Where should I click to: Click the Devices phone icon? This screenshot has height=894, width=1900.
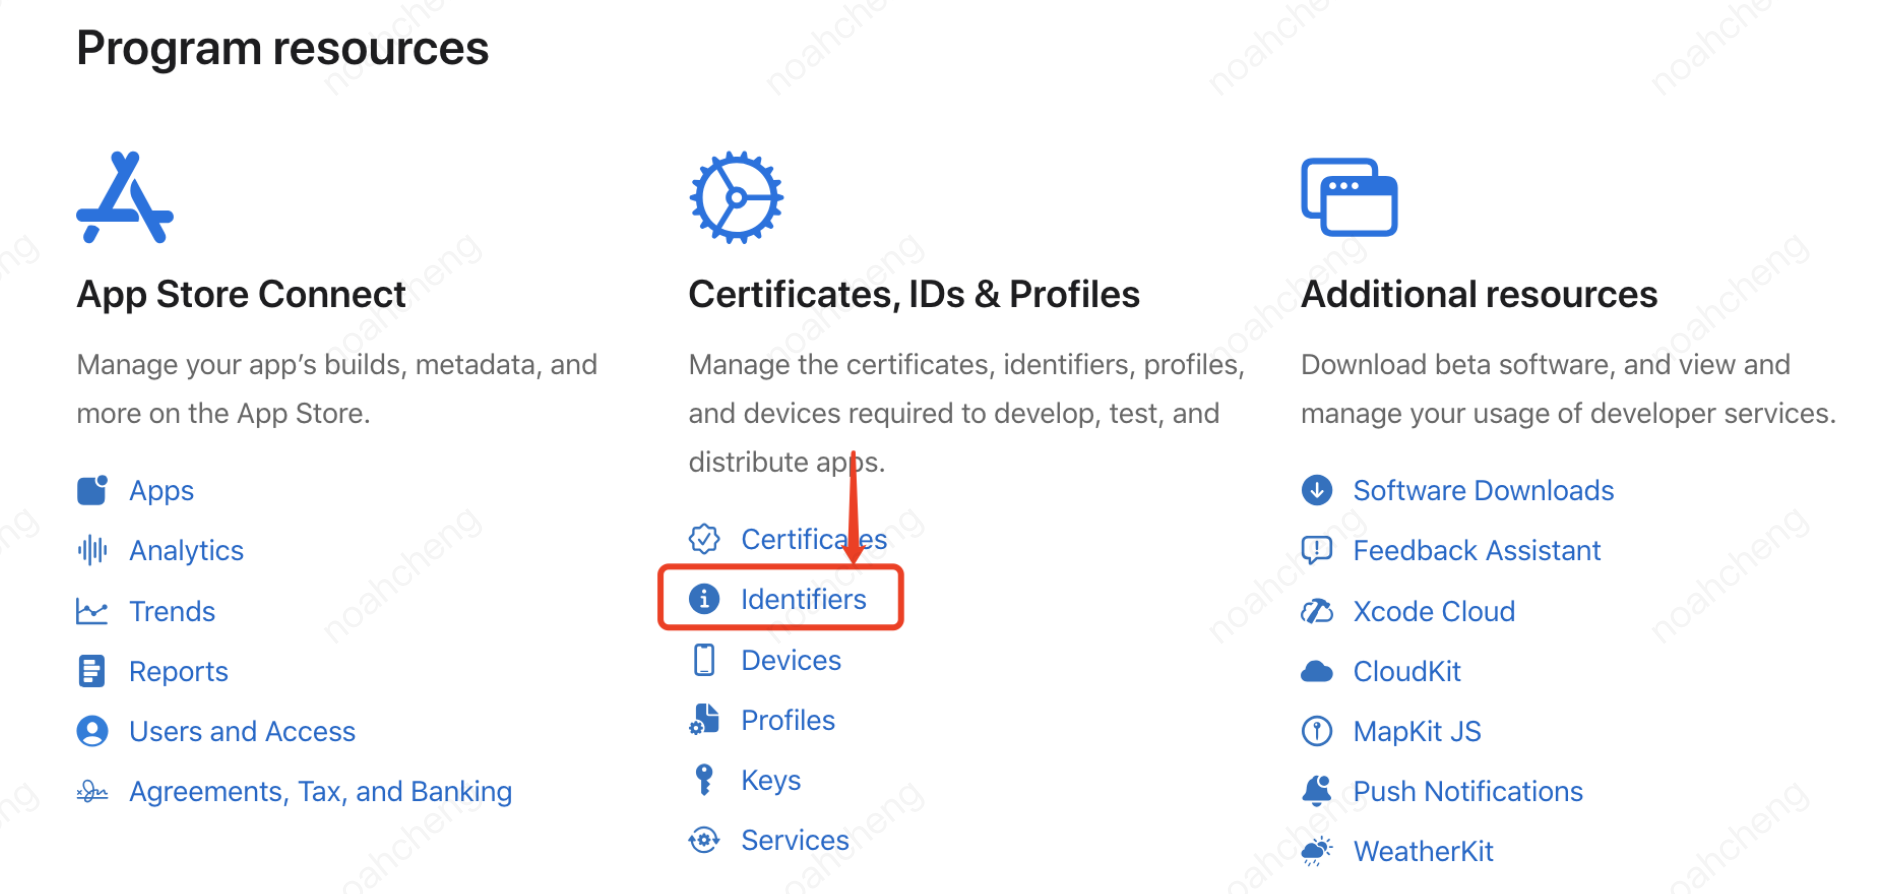click(704, 660)
